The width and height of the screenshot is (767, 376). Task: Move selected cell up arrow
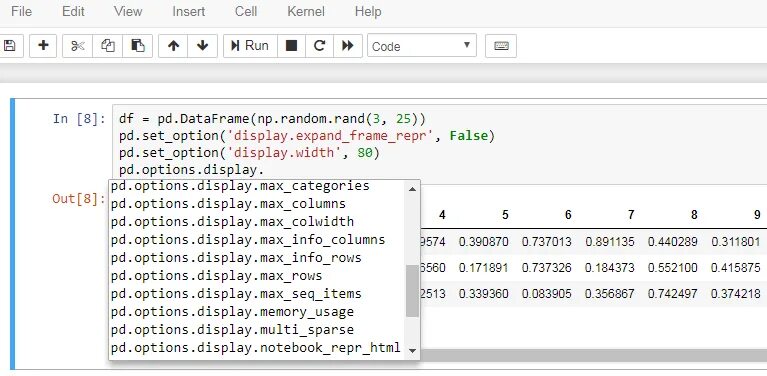point(173,46)
